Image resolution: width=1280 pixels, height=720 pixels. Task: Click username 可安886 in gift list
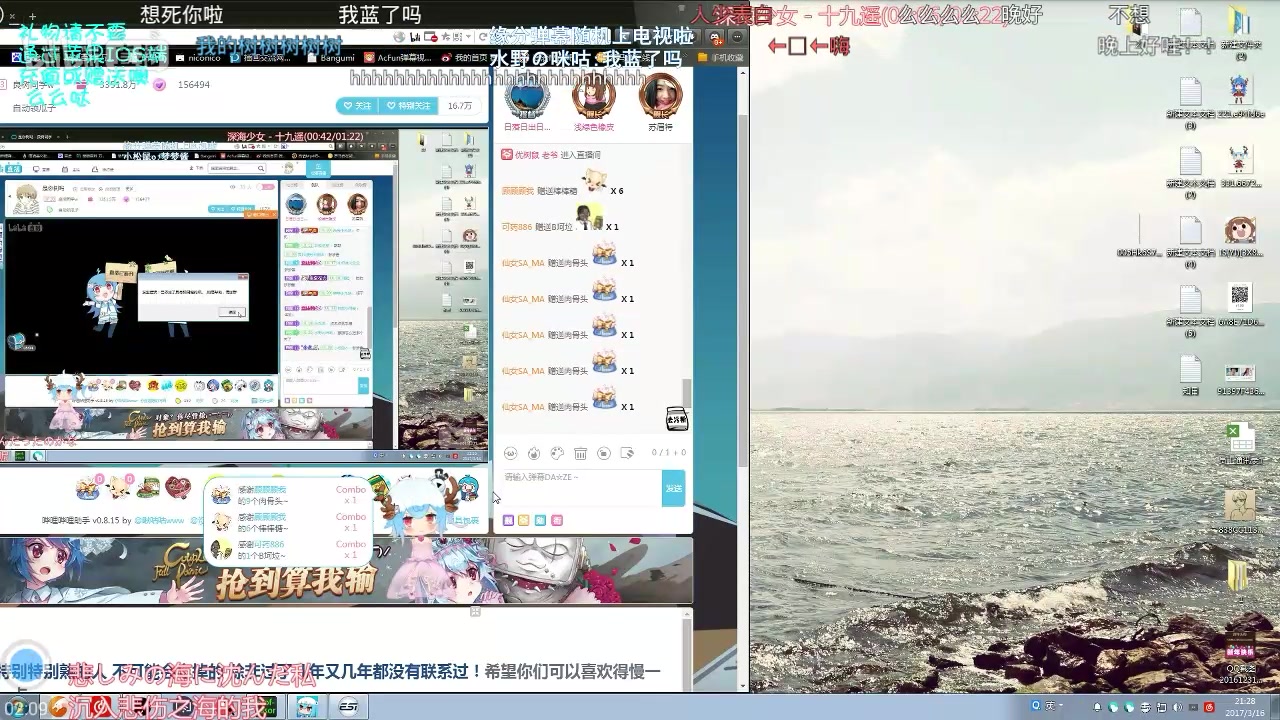coord(517,227)
